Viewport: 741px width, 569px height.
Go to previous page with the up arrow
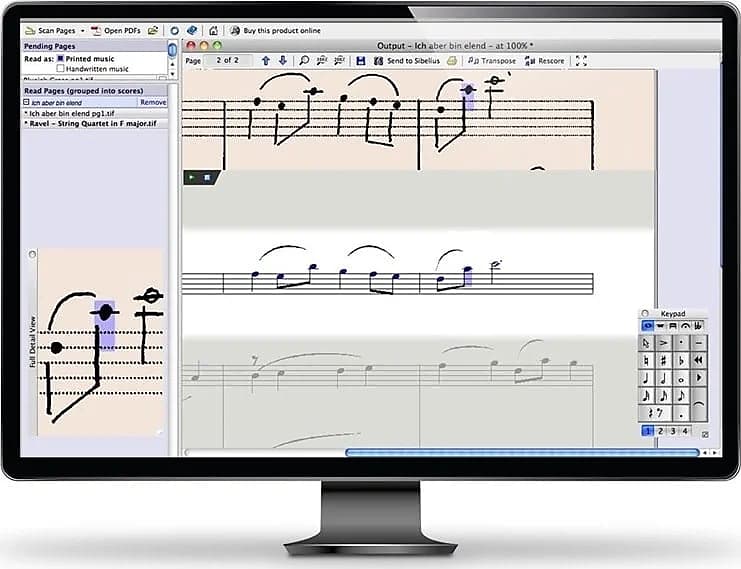coord(266,60)
